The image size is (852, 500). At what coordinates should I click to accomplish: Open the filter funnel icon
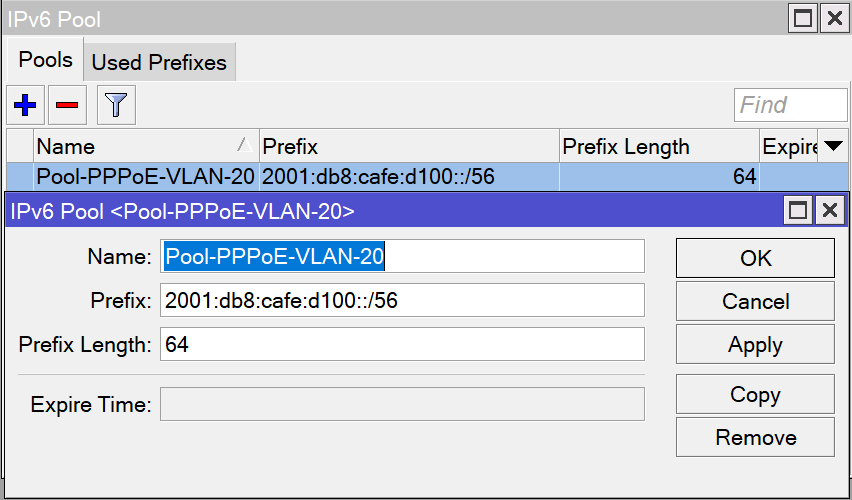click(x=116, y=105)
